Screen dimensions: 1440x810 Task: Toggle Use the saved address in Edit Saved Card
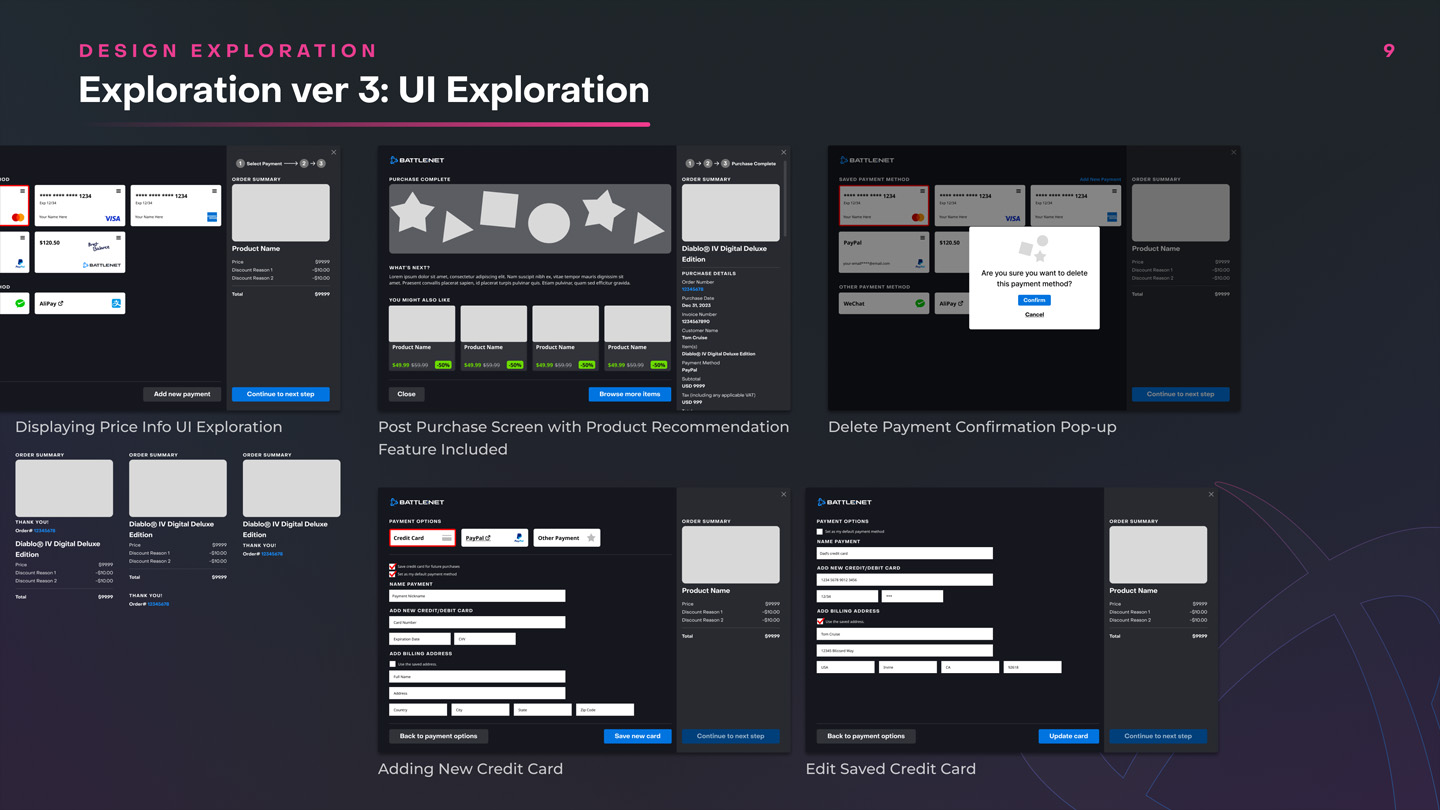pos(820,622)
